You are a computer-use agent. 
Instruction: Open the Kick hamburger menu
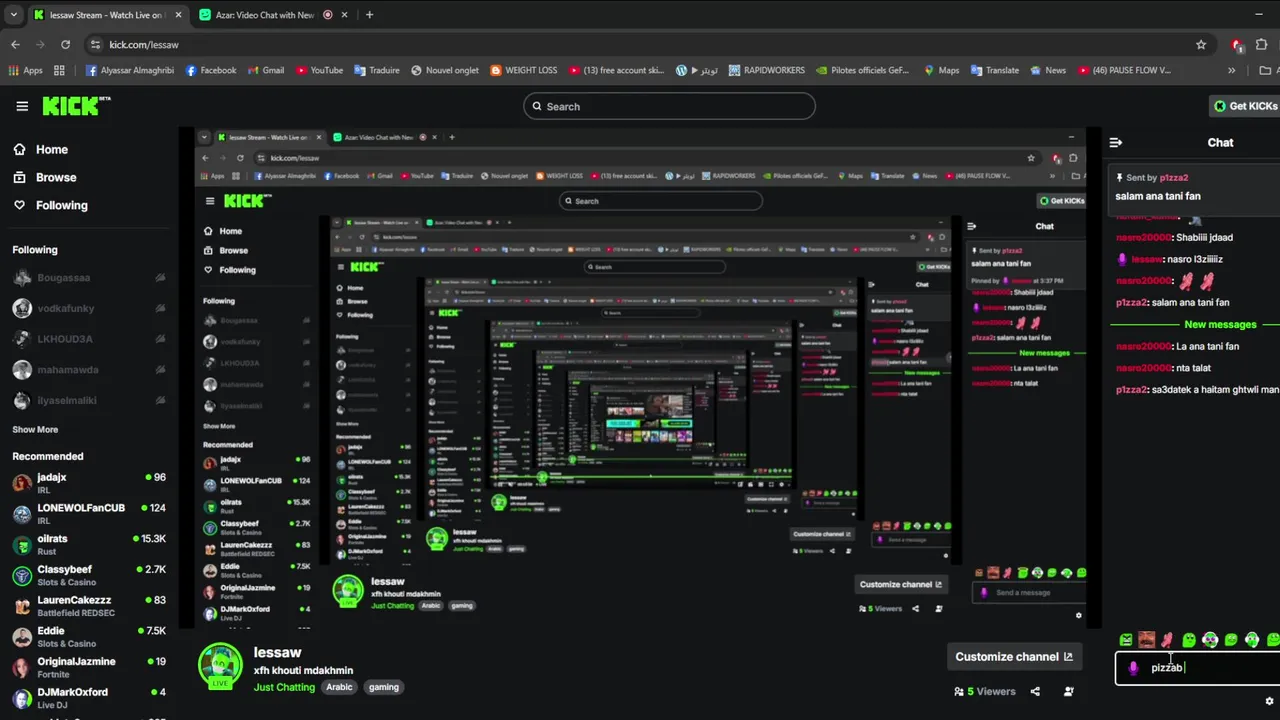(22, 106)
